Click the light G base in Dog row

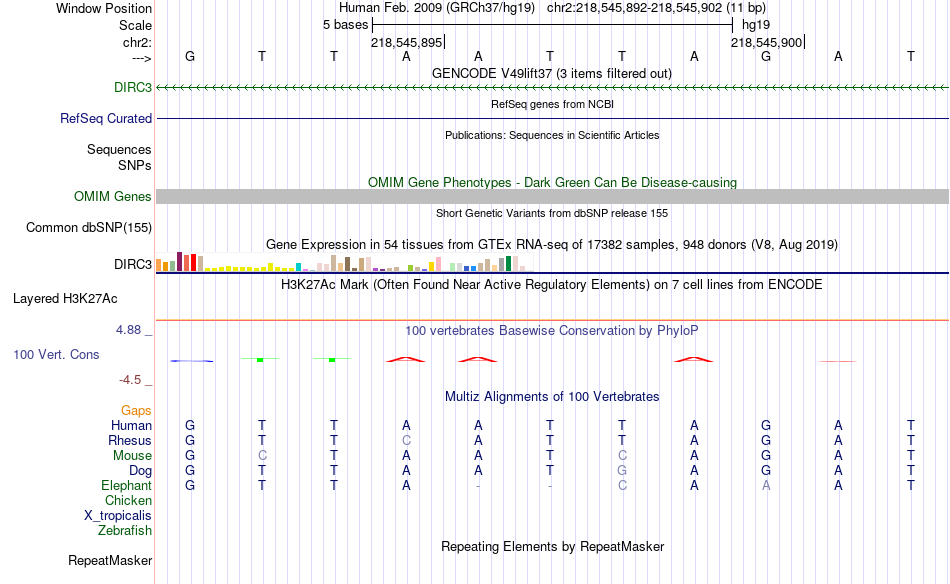tap(622, 471)
